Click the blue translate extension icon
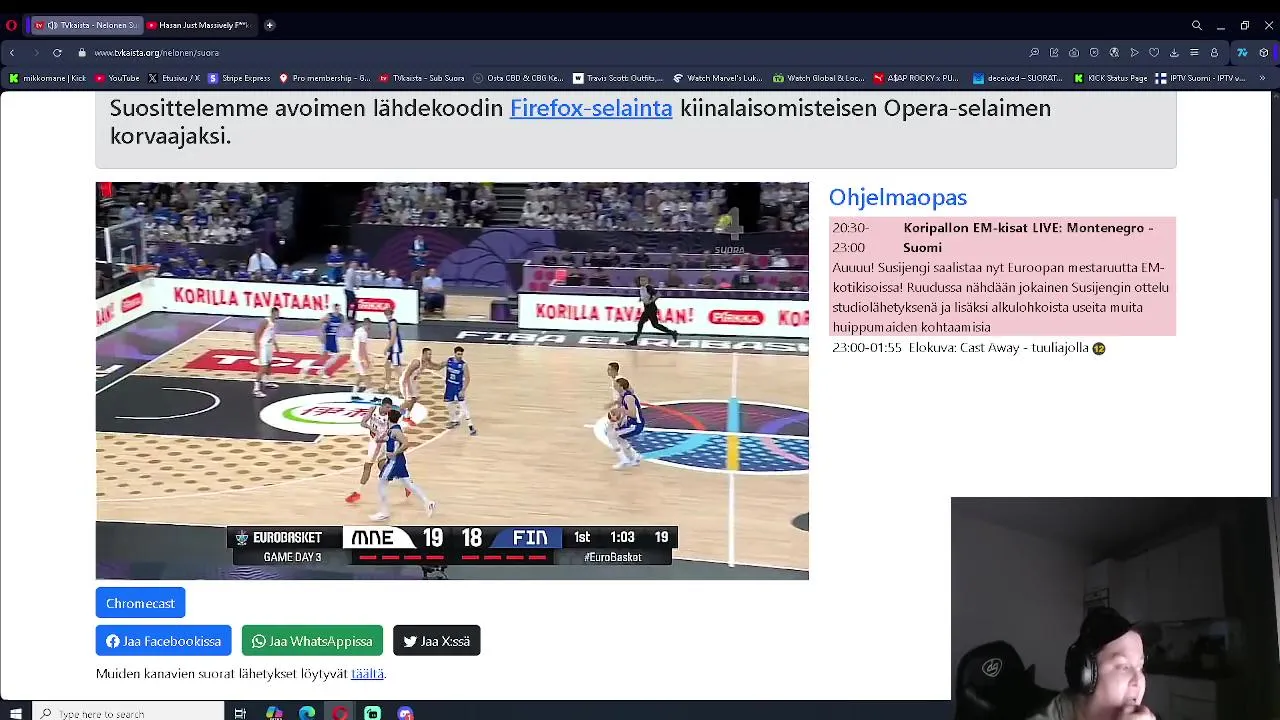Screen dimensions: 1280x720 [x=1242, y=52]
